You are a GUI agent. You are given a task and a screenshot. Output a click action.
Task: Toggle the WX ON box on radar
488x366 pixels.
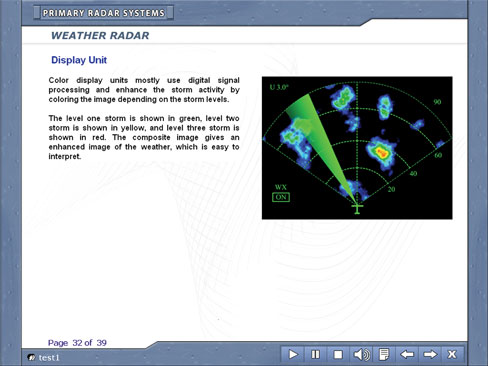click(x=281, y=197)
